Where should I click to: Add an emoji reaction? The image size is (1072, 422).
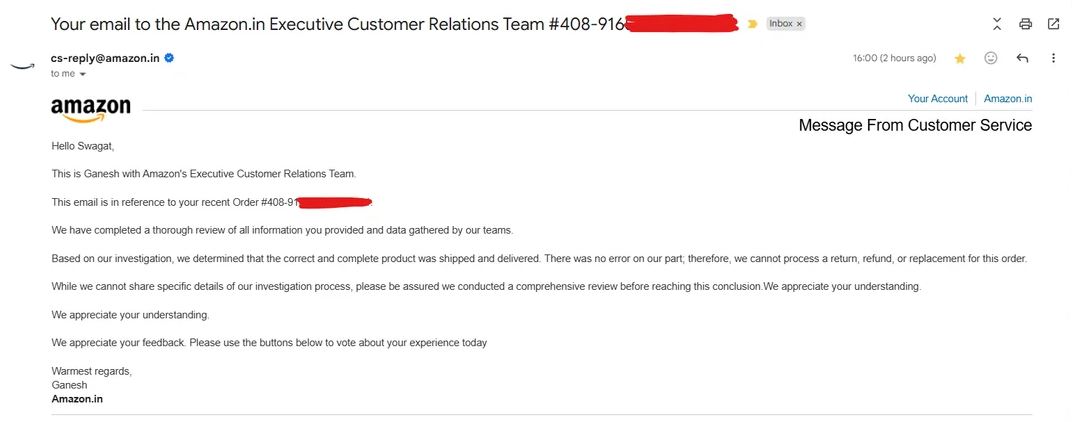(991, 58)
